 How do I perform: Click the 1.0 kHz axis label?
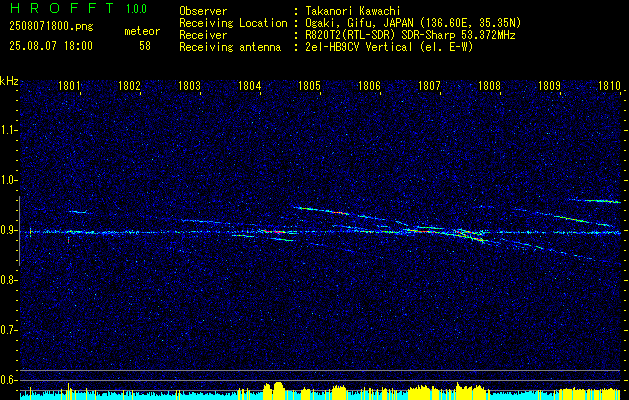pos(8,180)
